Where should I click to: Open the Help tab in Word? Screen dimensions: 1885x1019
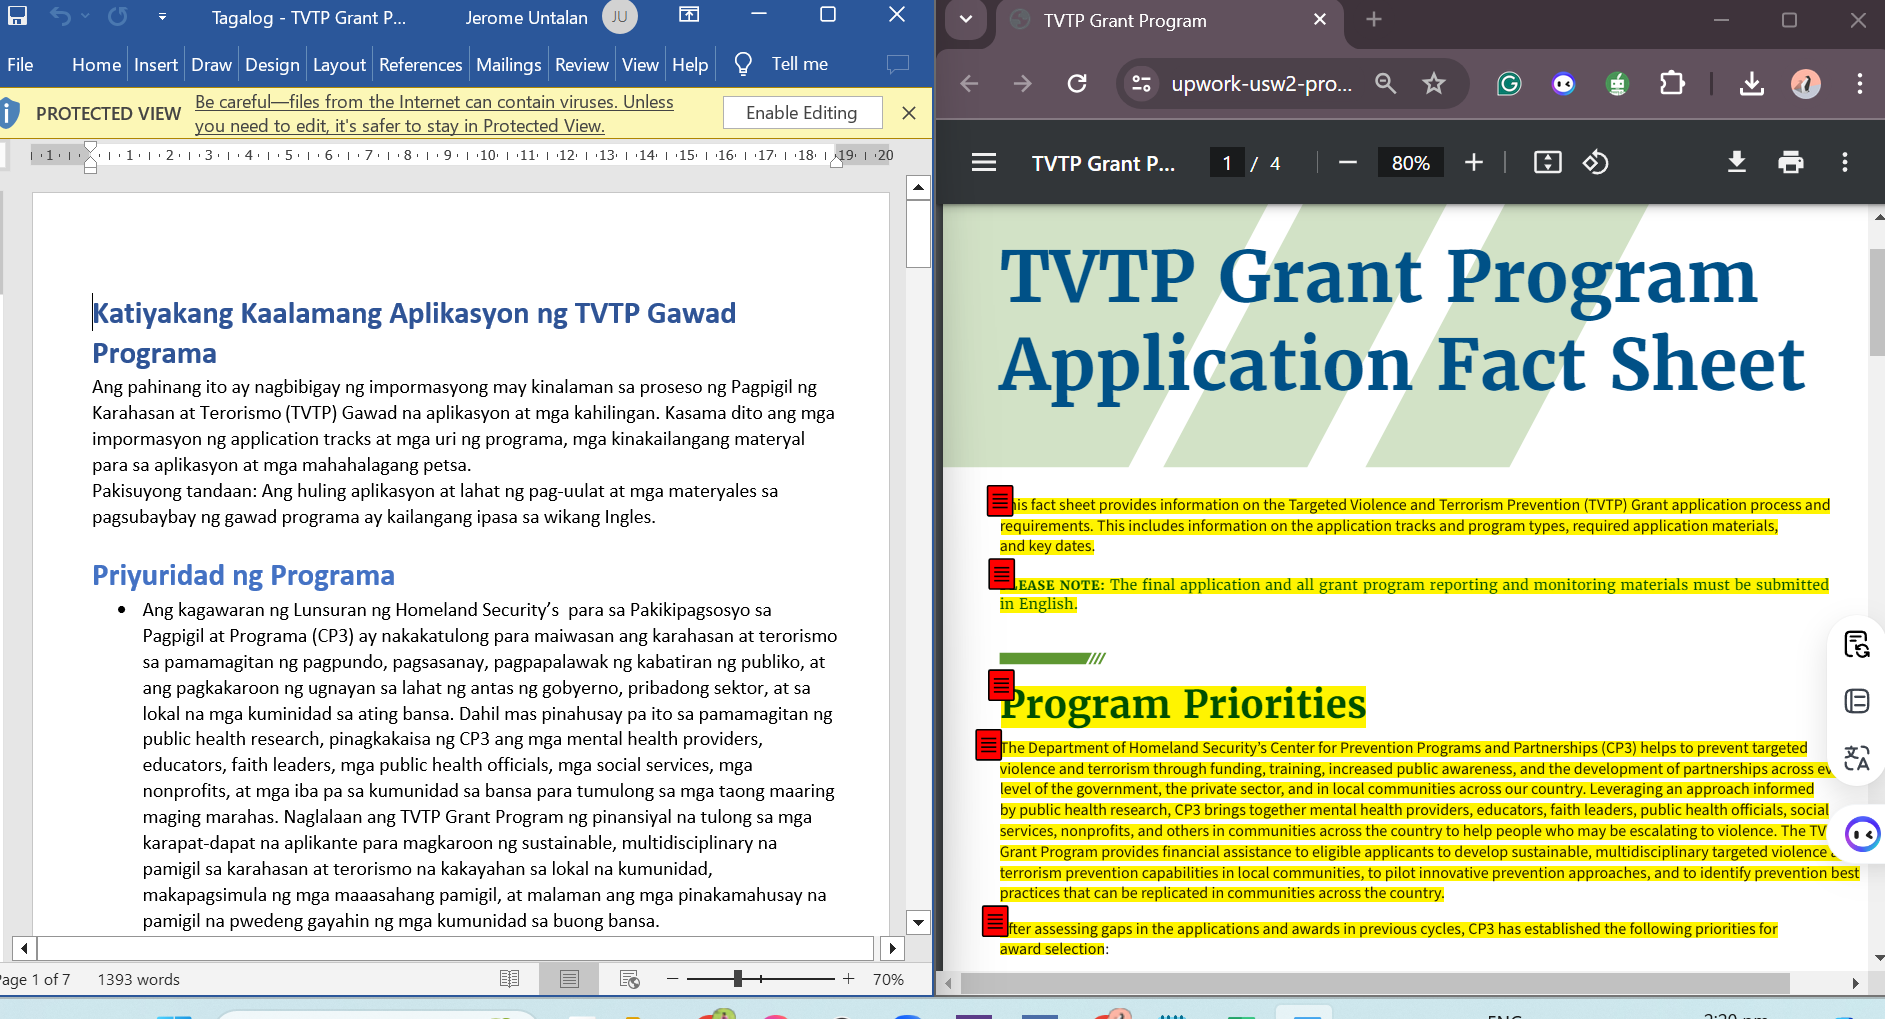690,64
